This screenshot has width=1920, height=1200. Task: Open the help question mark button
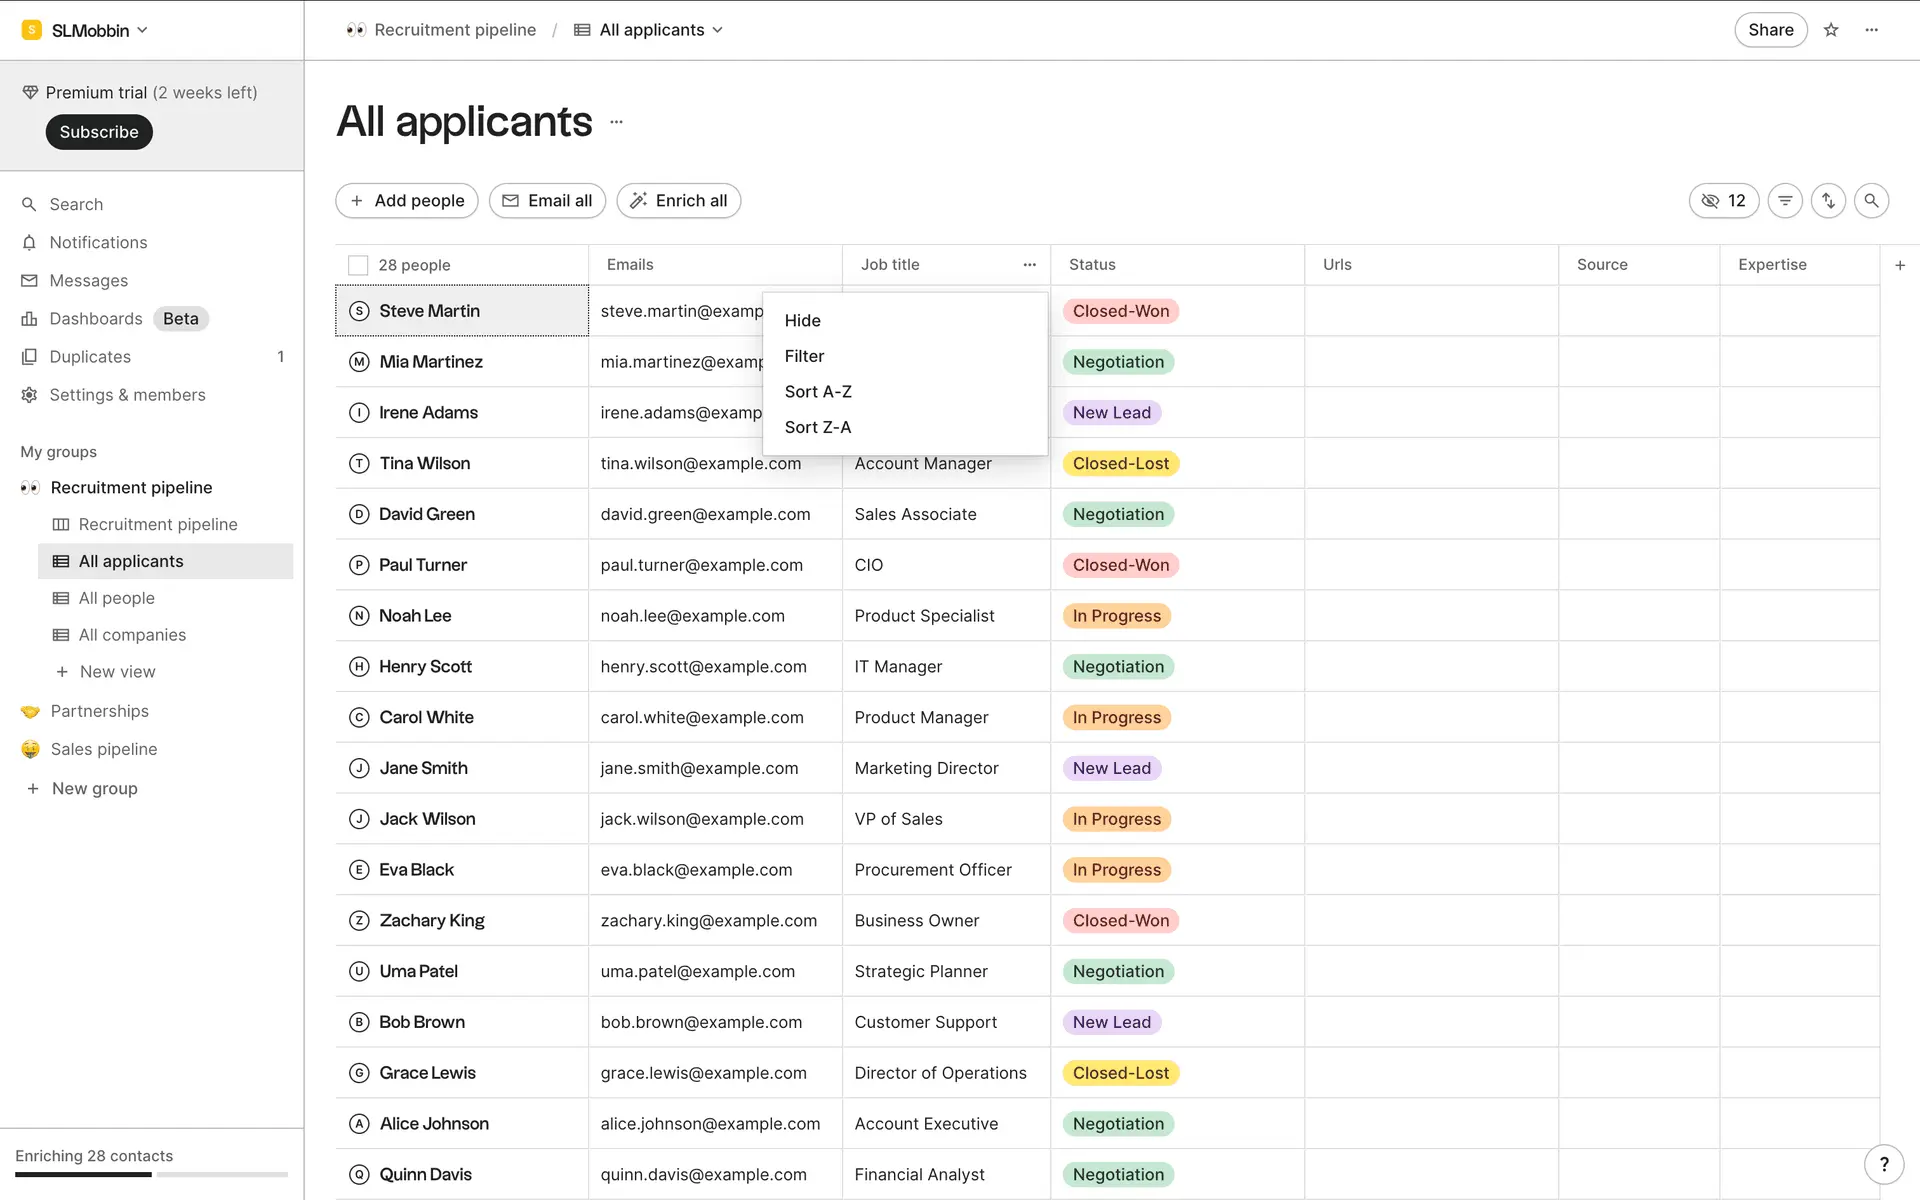tap(1884, 1164)
